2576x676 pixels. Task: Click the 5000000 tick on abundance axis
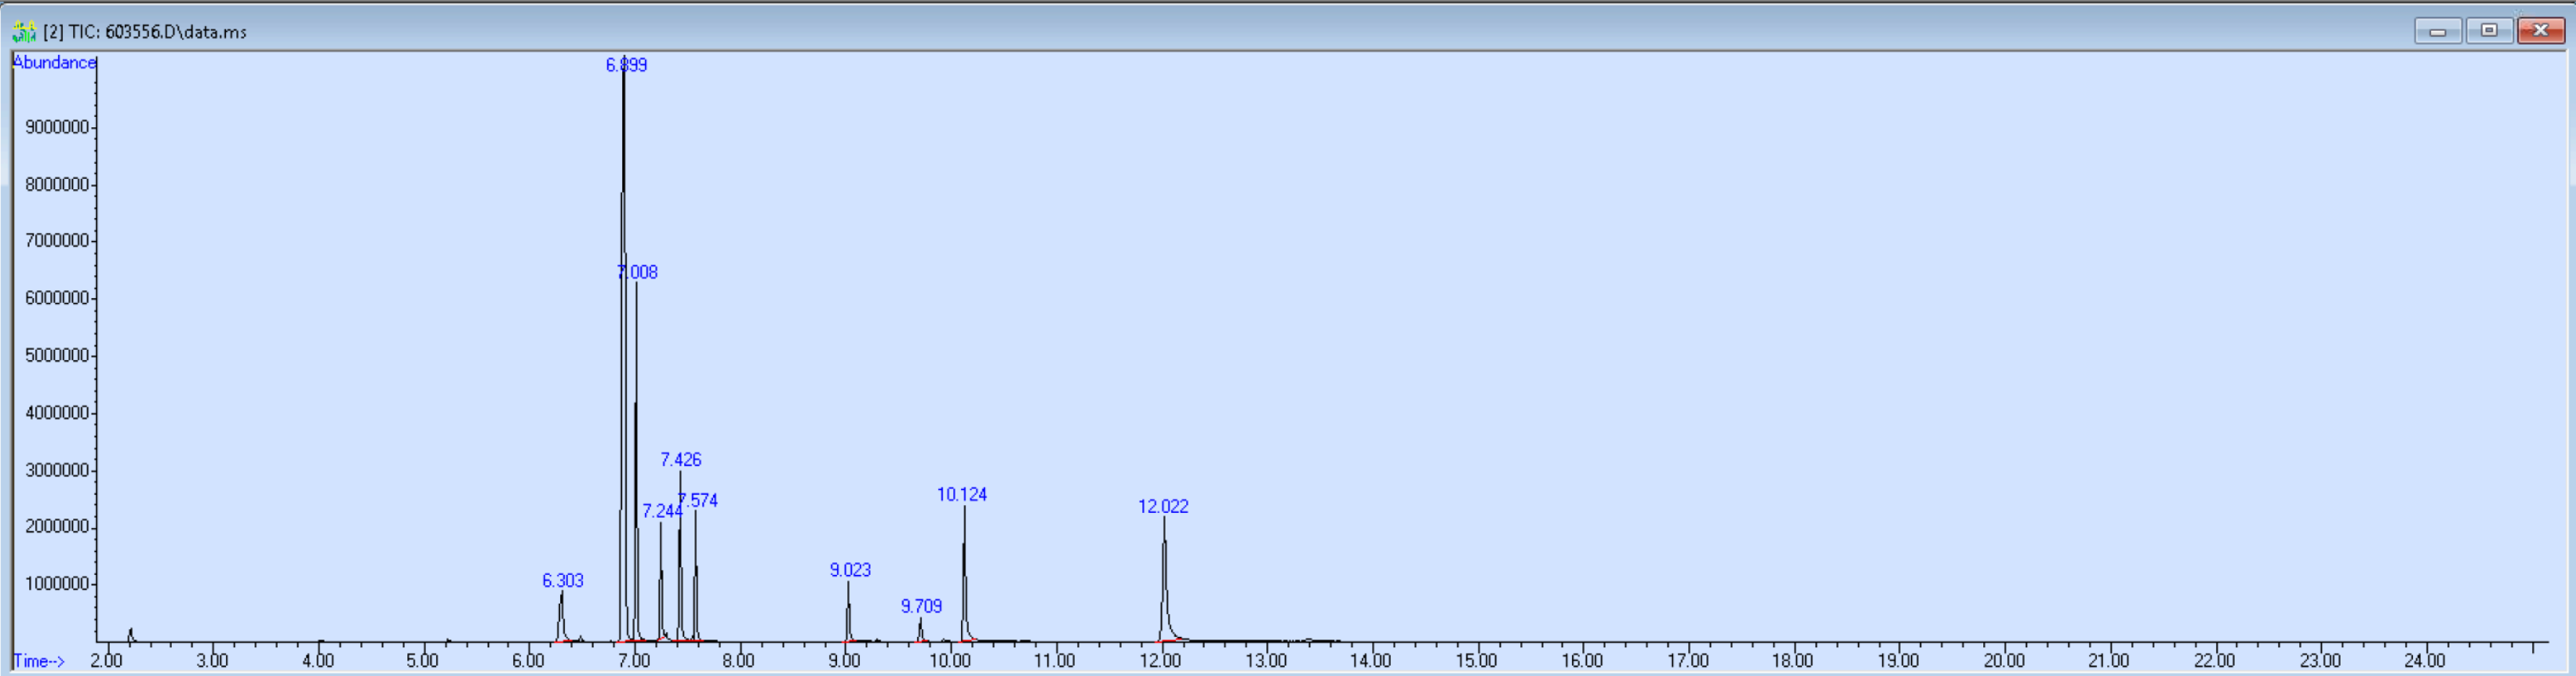pos(57,356)
